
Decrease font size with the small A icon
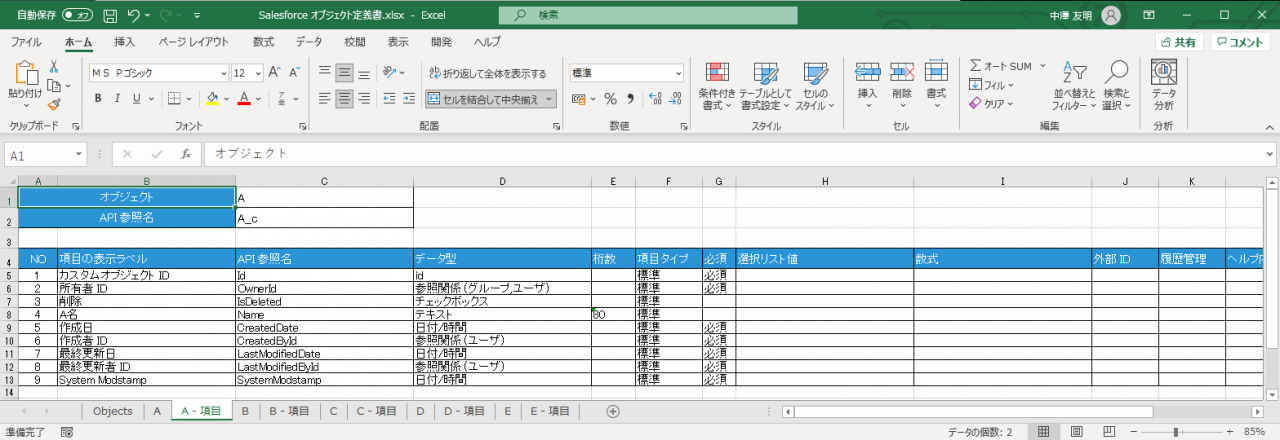coord(292,73)
